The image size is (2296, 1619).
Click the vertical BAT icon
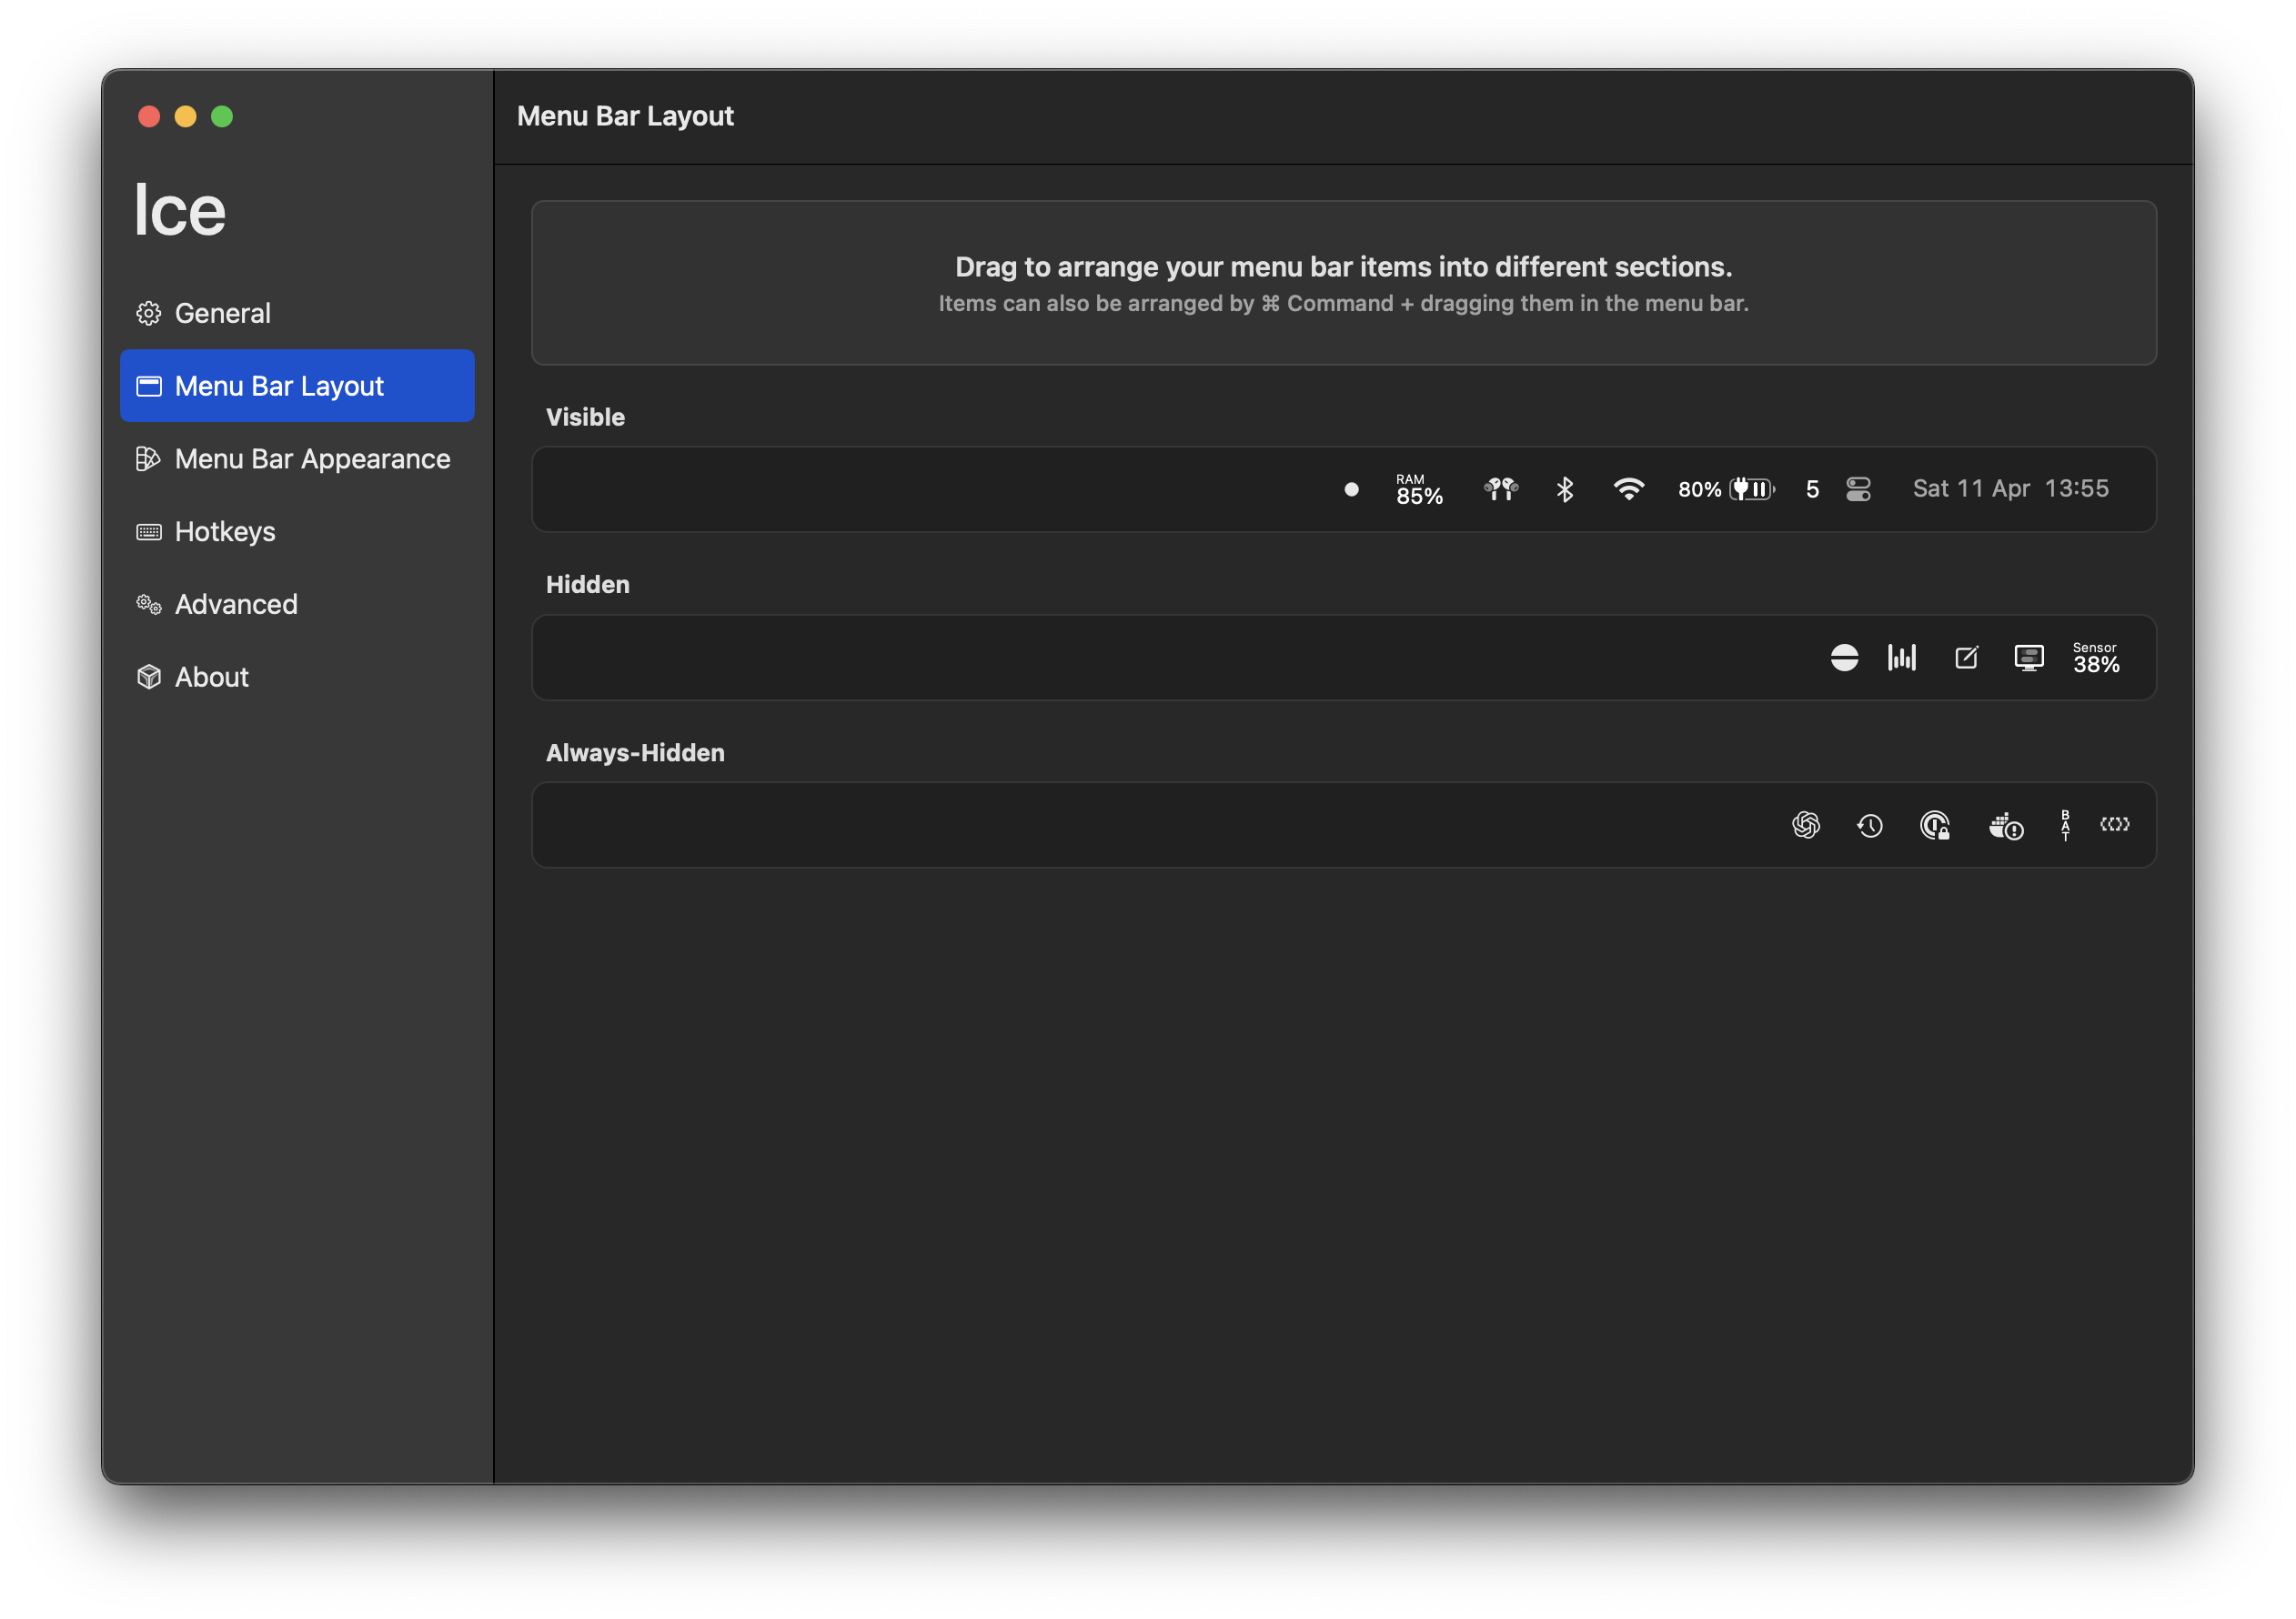2065,825
